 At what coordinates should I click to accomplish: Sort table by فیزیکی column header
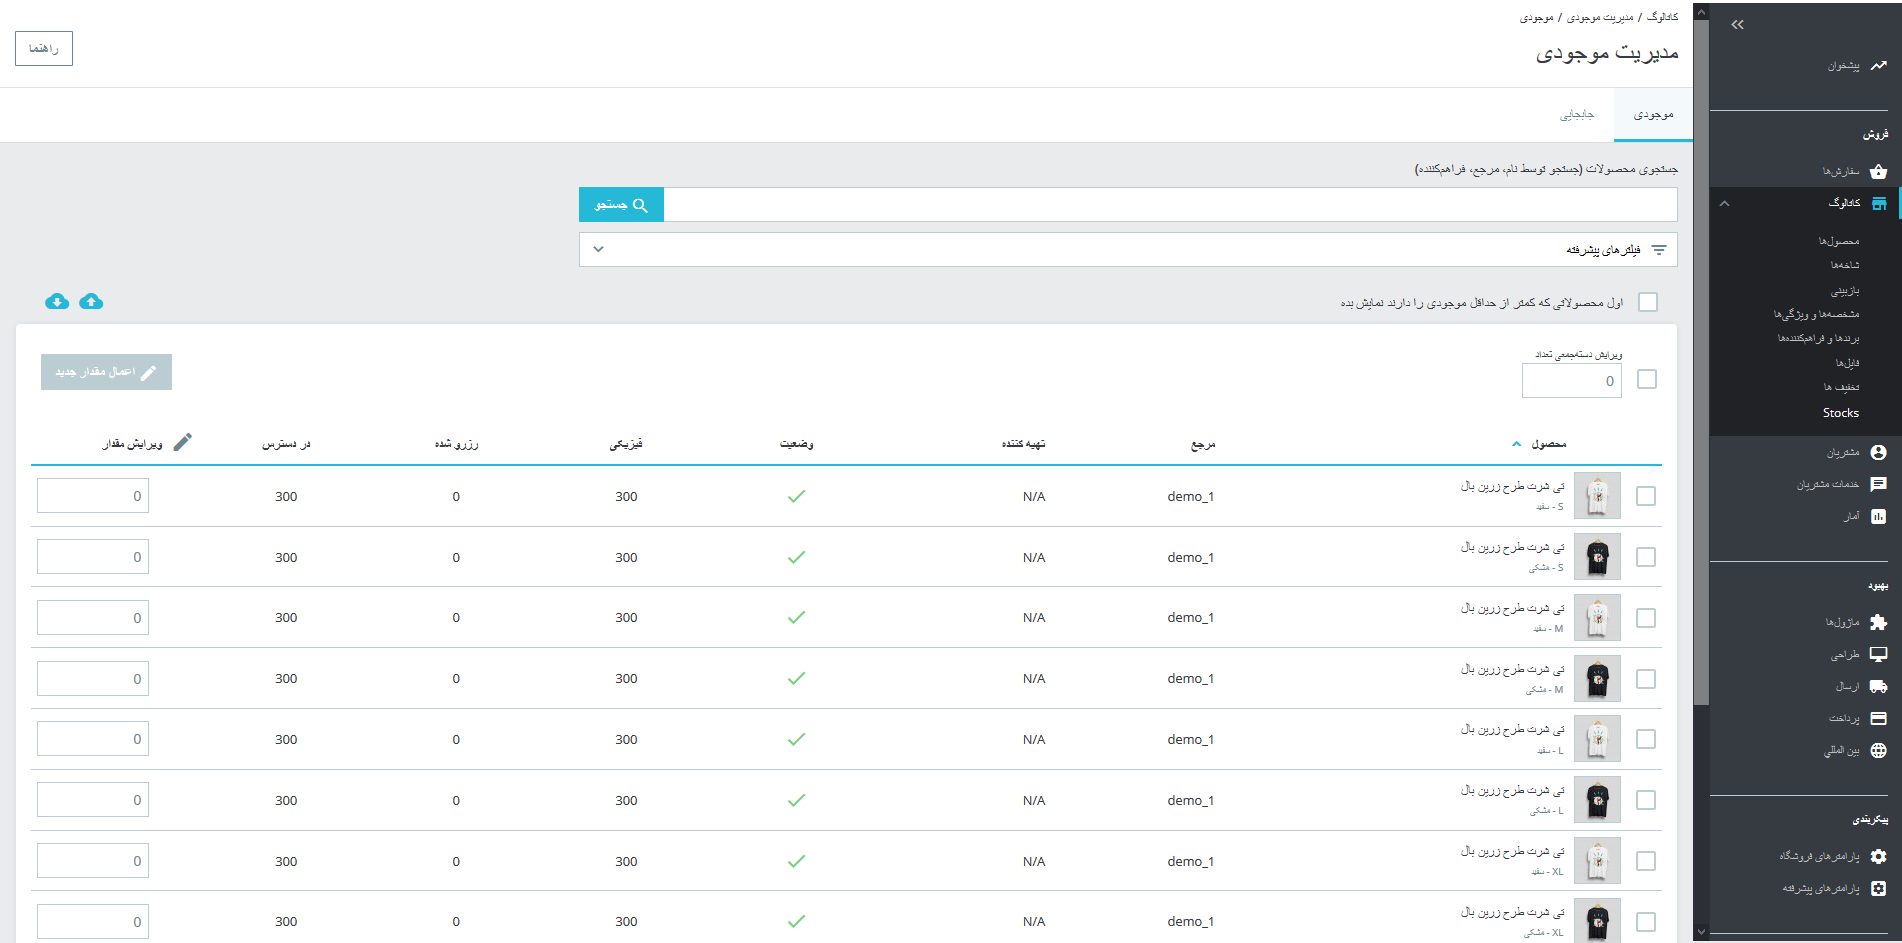(x=626, y=444)
